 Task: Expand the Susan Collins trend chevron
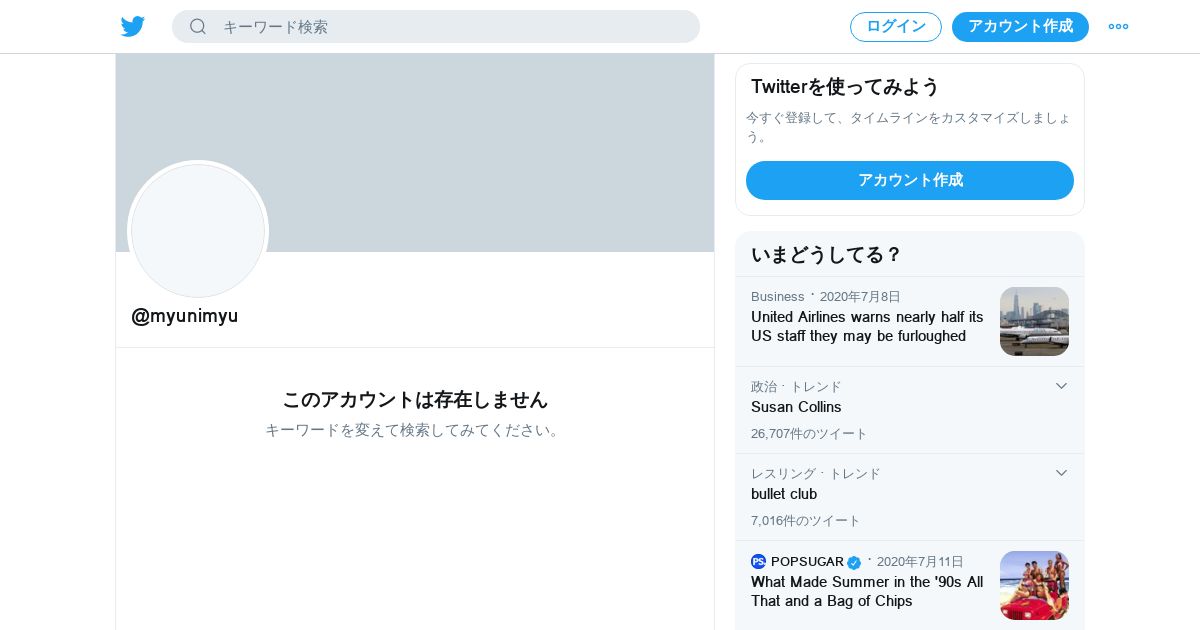(x=1061, y=386)
